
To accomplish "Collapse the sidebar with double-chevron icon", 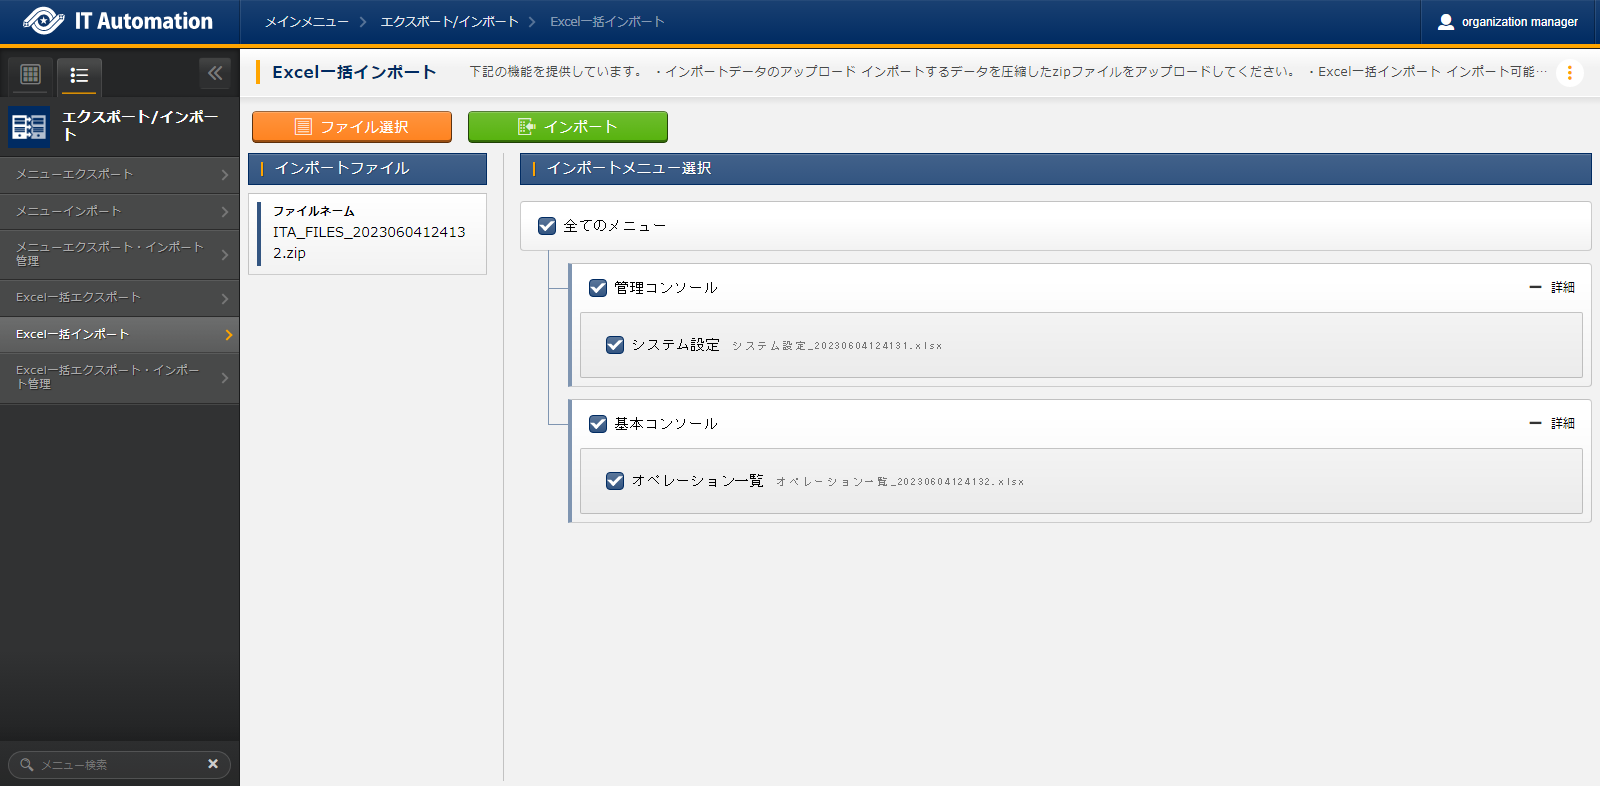I will [214, 73].
